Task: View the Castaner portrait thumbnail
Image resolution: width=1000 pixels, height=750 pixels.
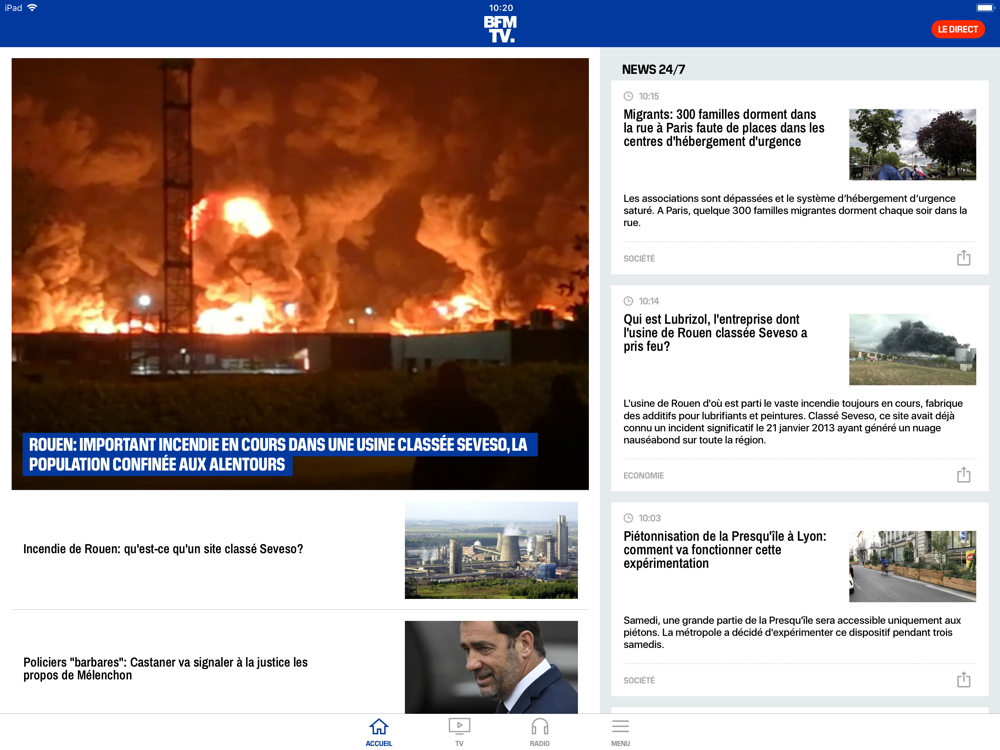Action: tap(491, 667)
